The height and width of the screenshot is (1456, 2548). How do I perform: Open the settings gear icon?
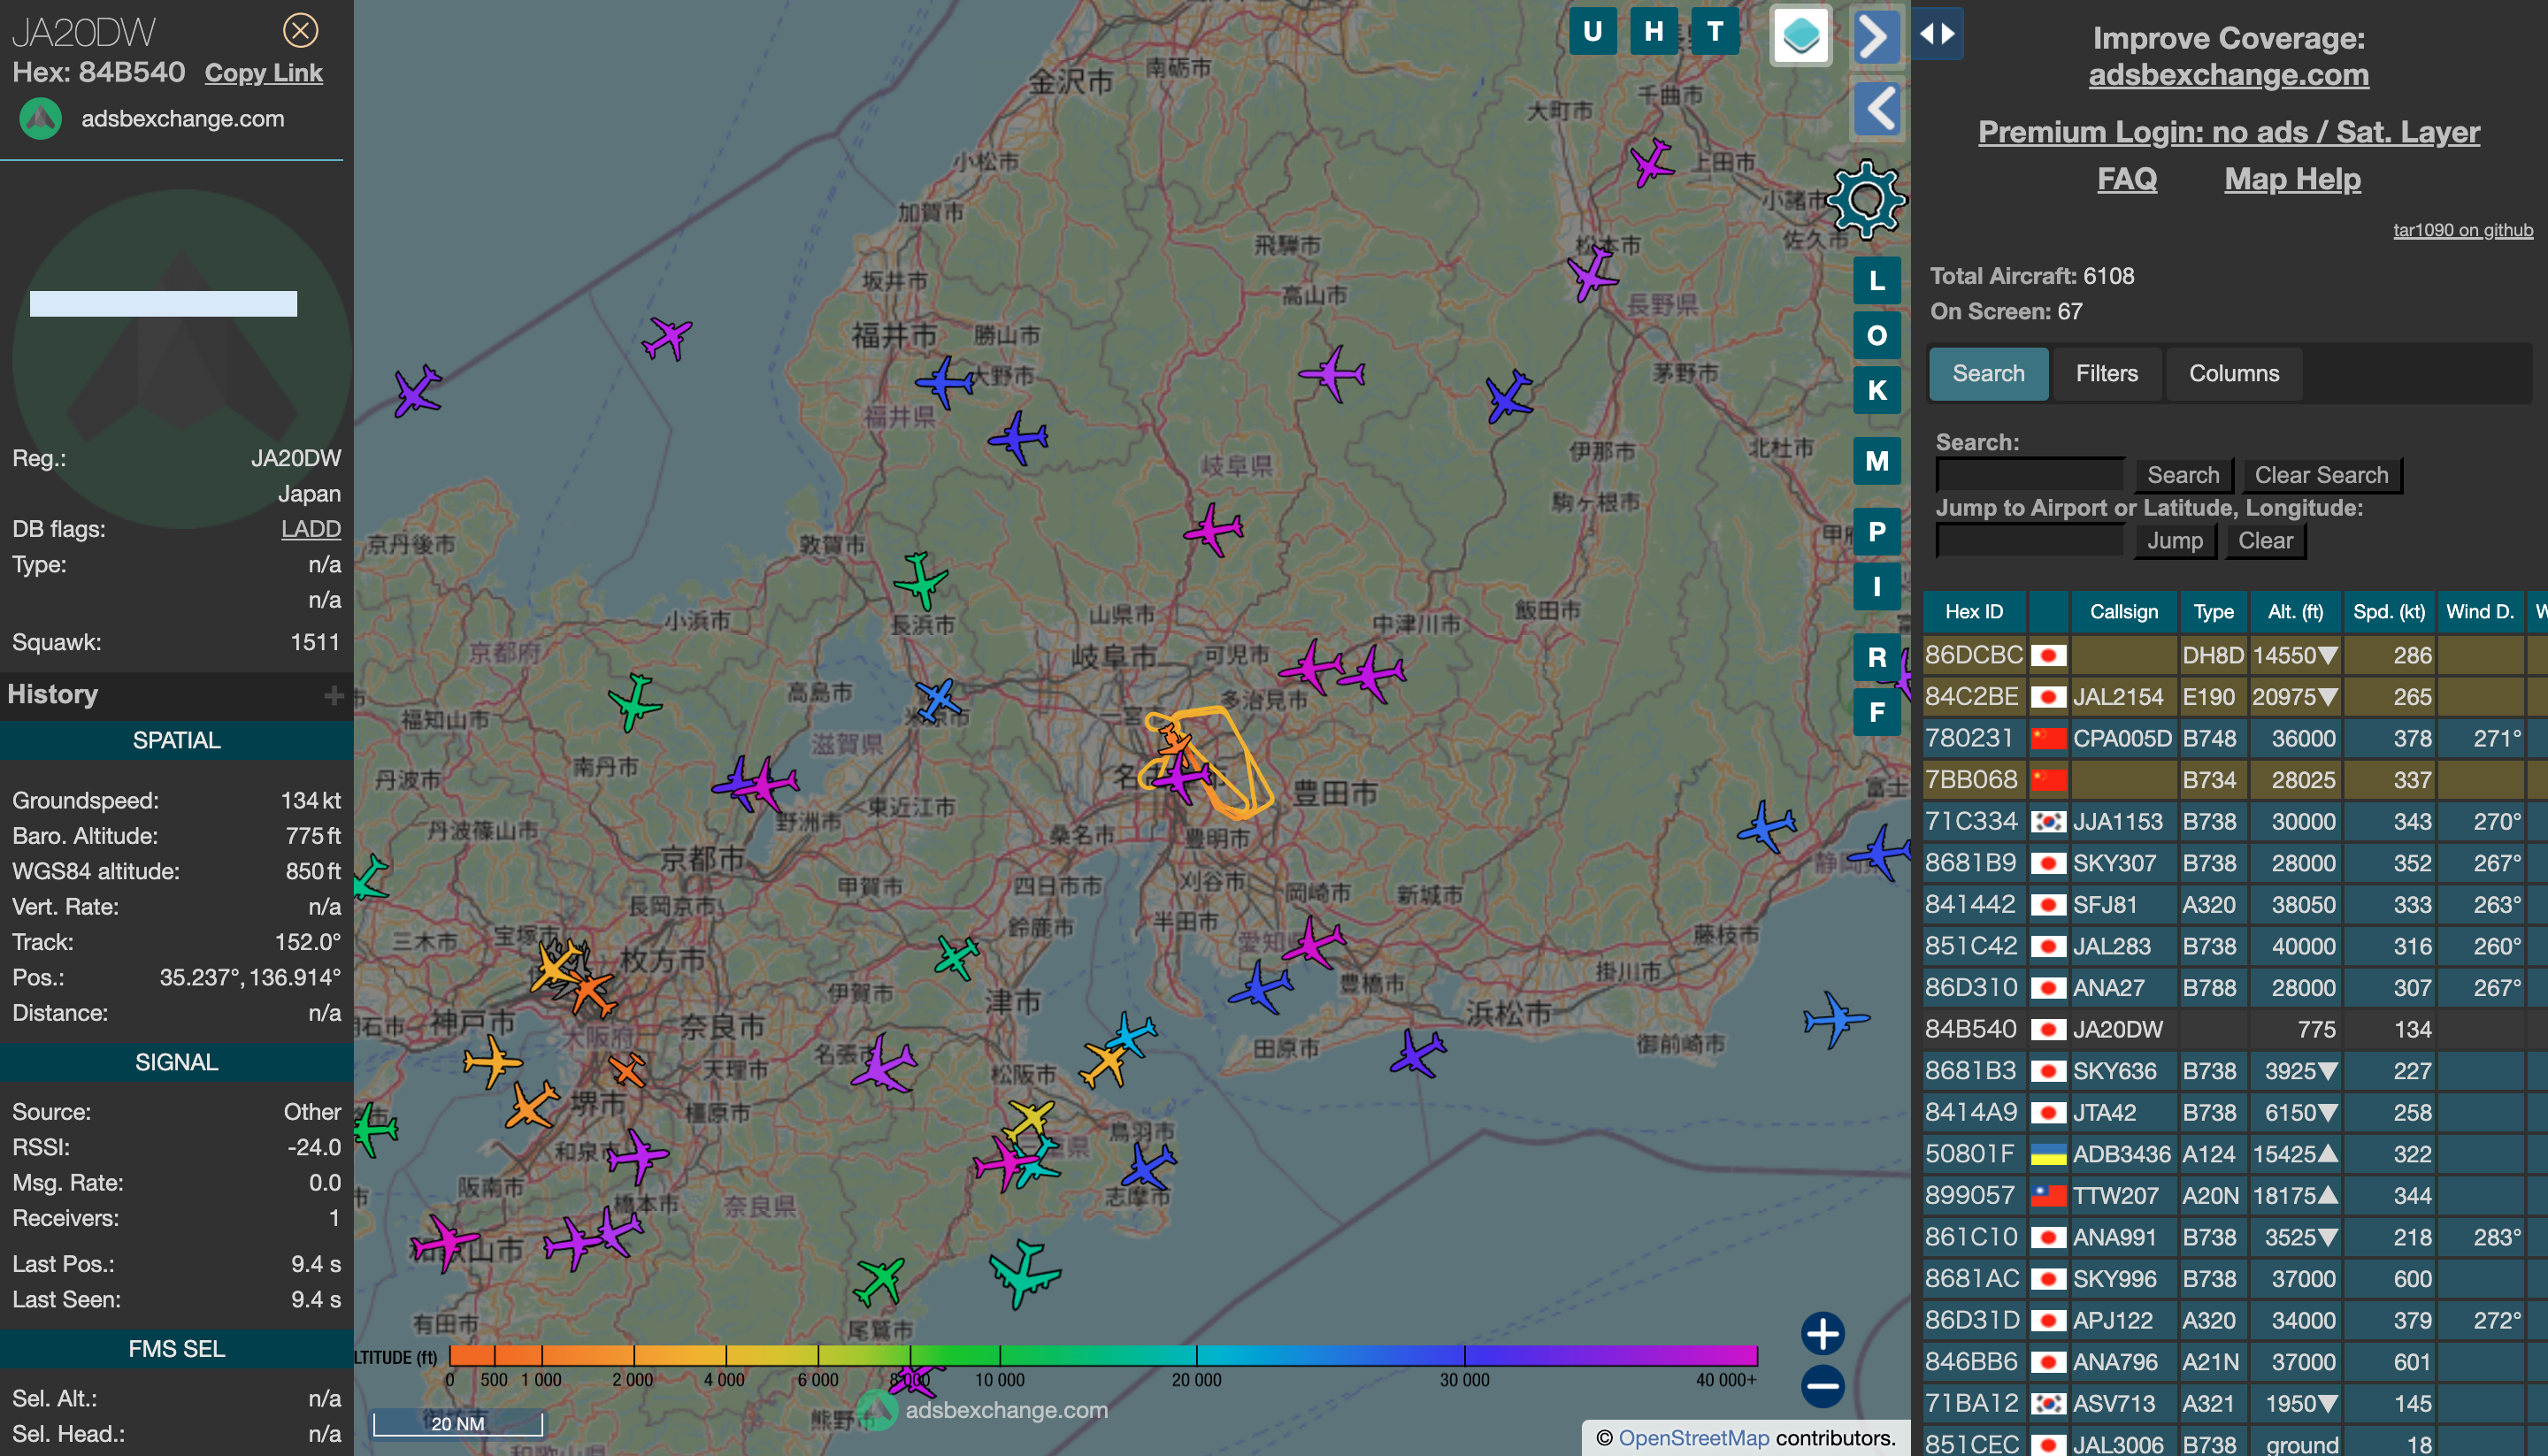point(1866,200)
